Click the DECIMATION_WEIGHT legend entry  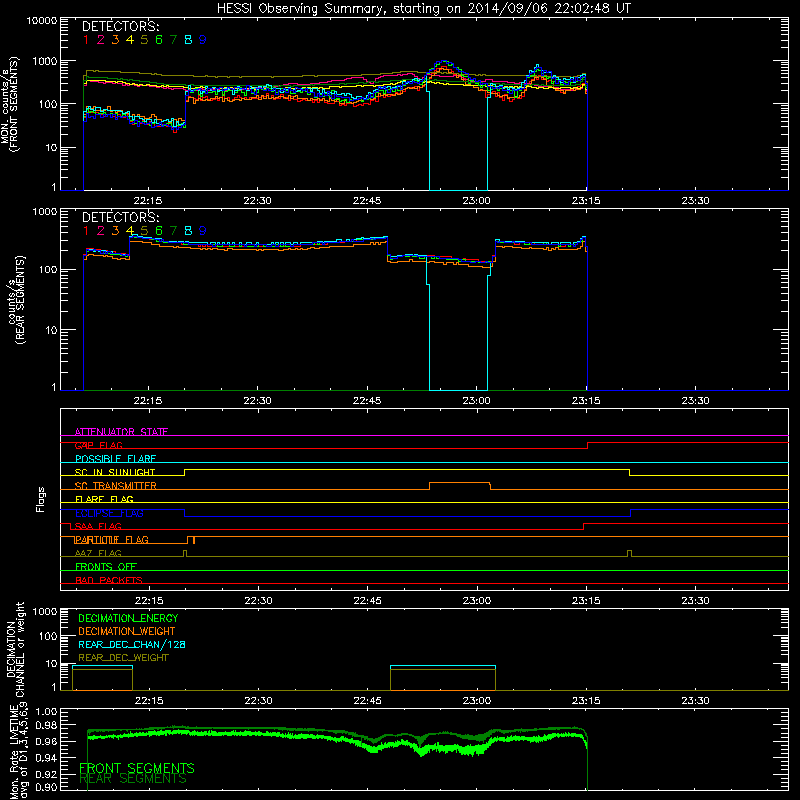(127, 631)
